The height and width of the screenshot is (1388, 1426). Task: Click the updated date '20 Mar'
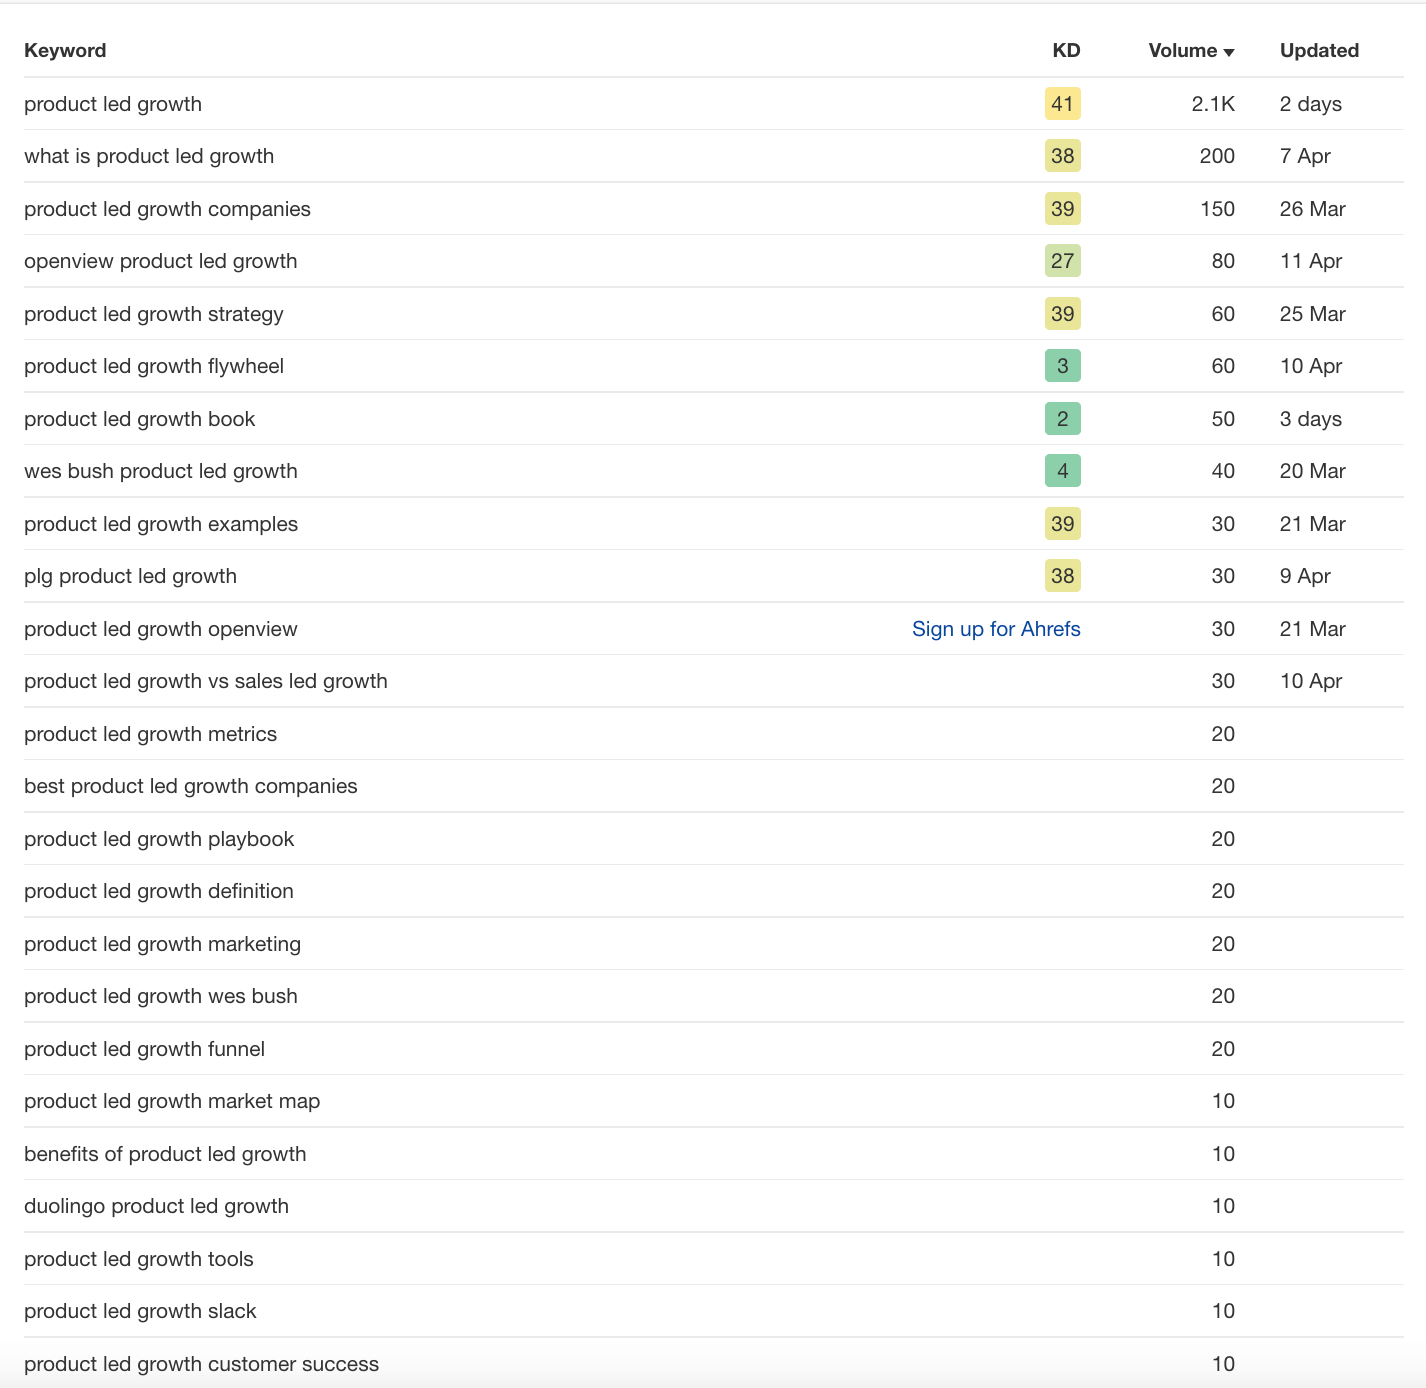(1313, 471)
